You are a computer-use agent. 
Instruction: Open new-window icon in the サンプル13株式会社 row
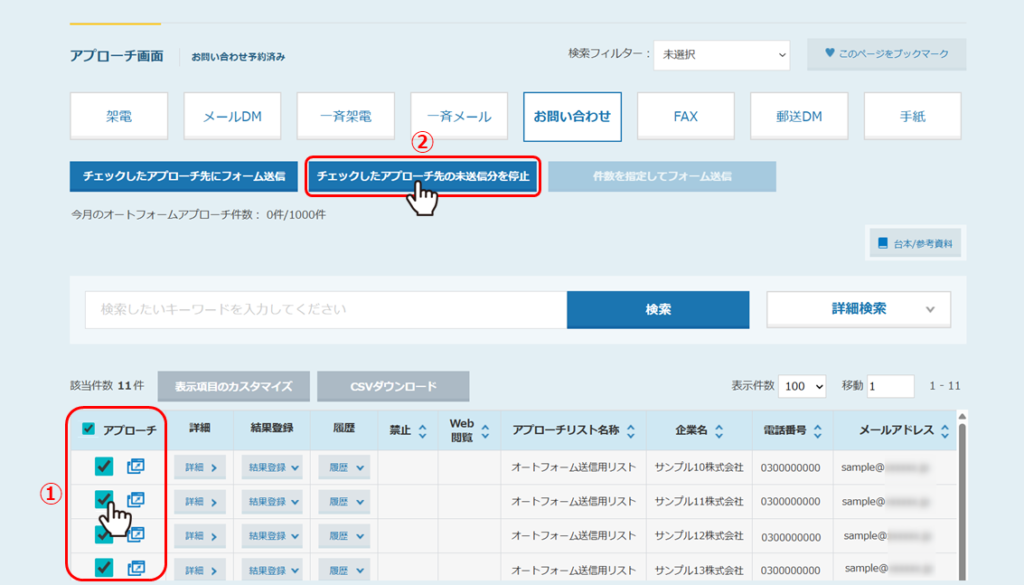click(x=136, y=568)
